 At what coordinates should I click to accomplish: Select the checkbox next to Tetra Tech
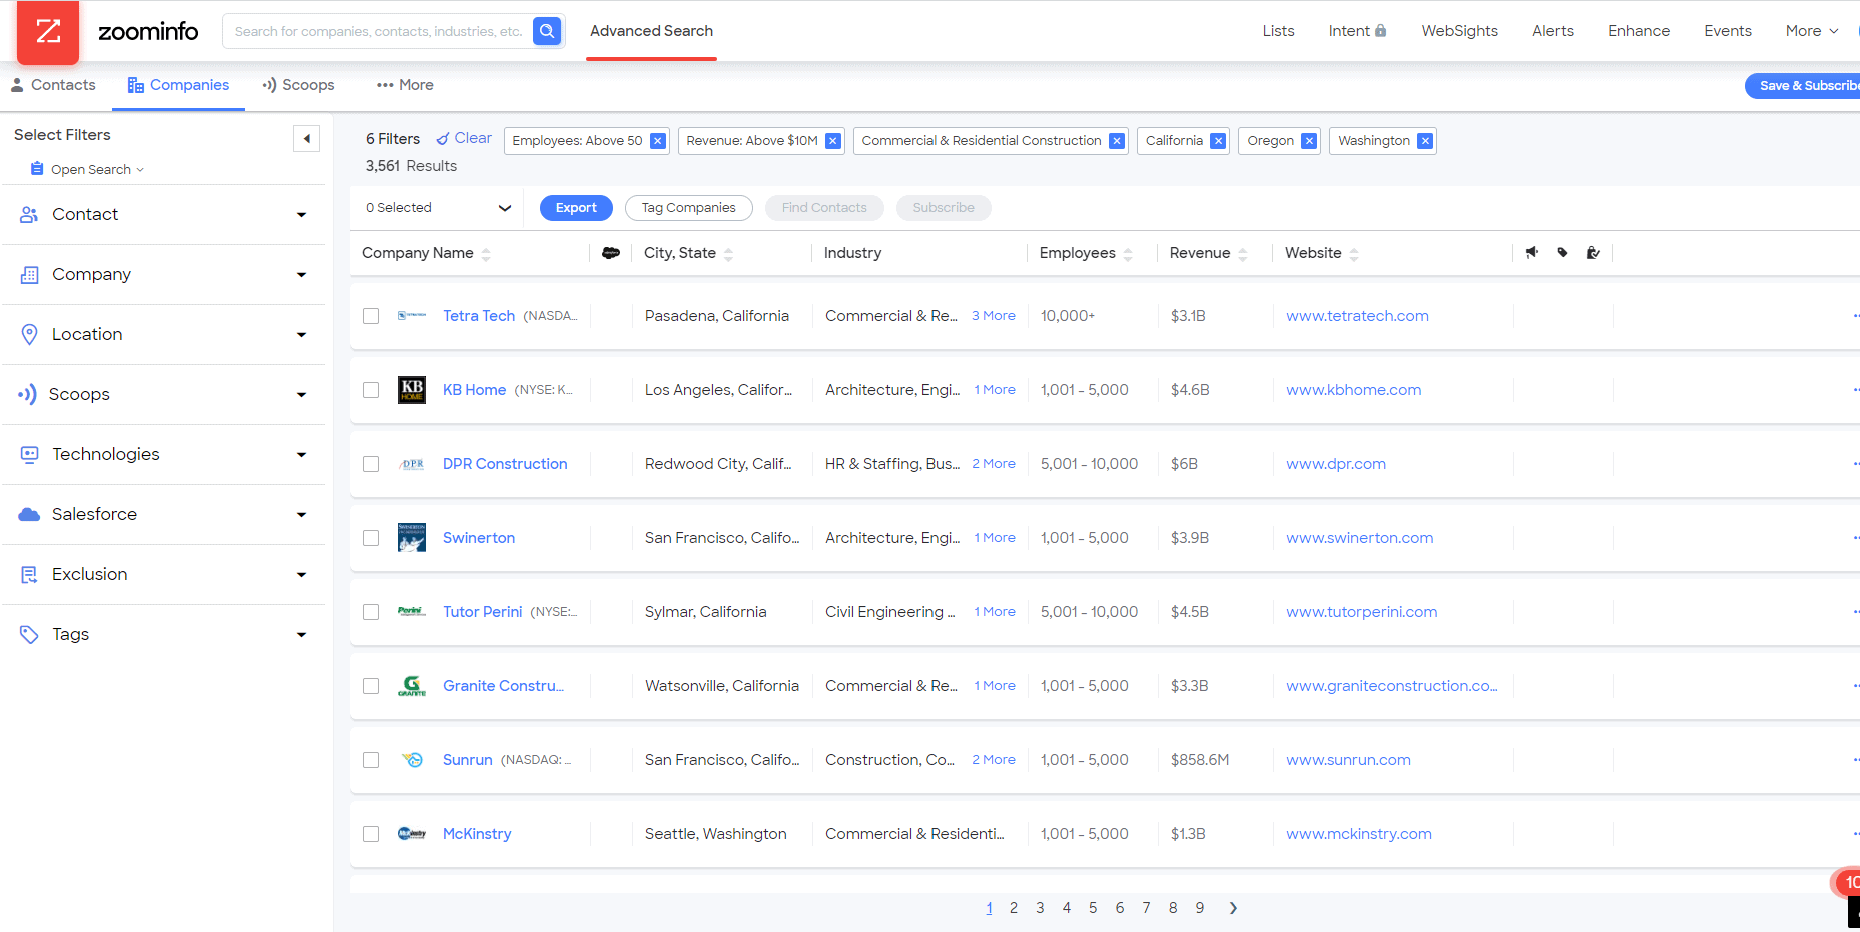(371, 316)
